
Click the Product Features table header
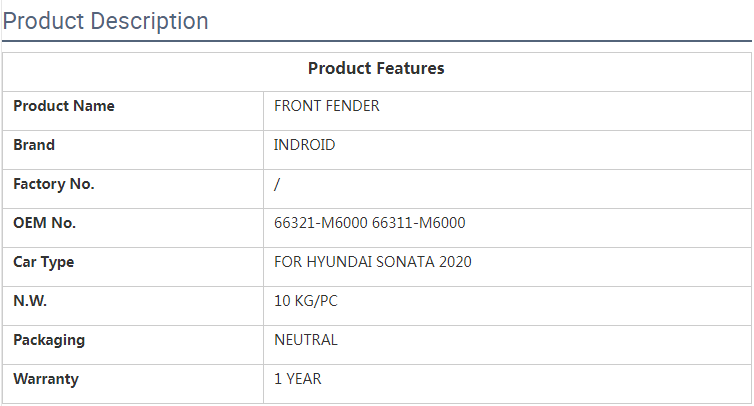click(x=376, y=69)
